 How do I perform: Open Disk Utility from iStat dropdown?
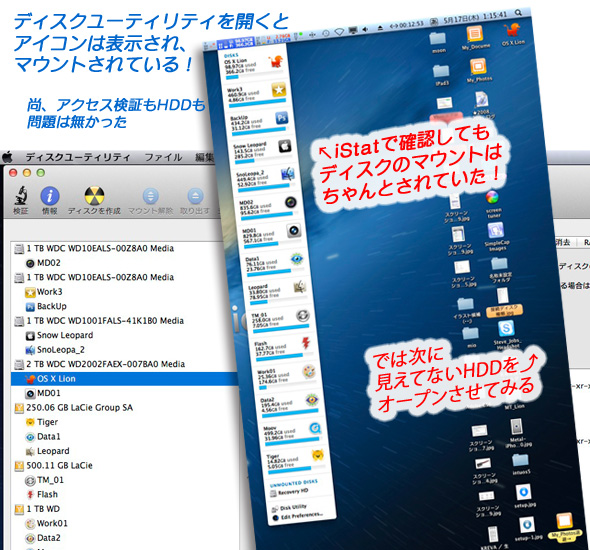[289, 508]
